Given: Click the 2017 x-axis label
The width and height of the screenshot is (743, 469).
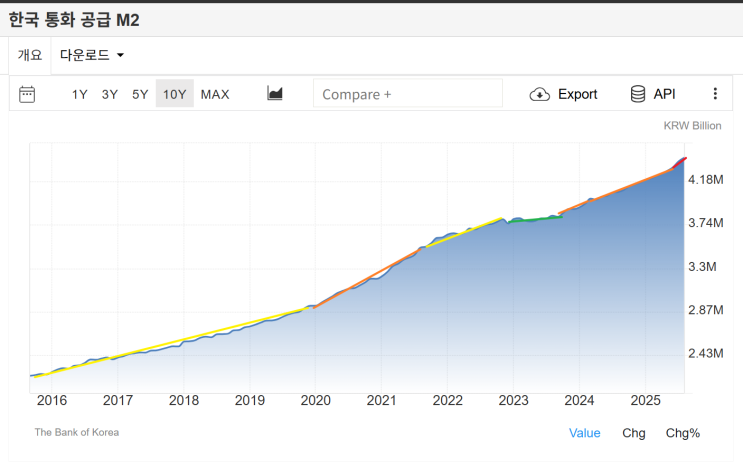Looking at the screenshot, I should (118, 401).
